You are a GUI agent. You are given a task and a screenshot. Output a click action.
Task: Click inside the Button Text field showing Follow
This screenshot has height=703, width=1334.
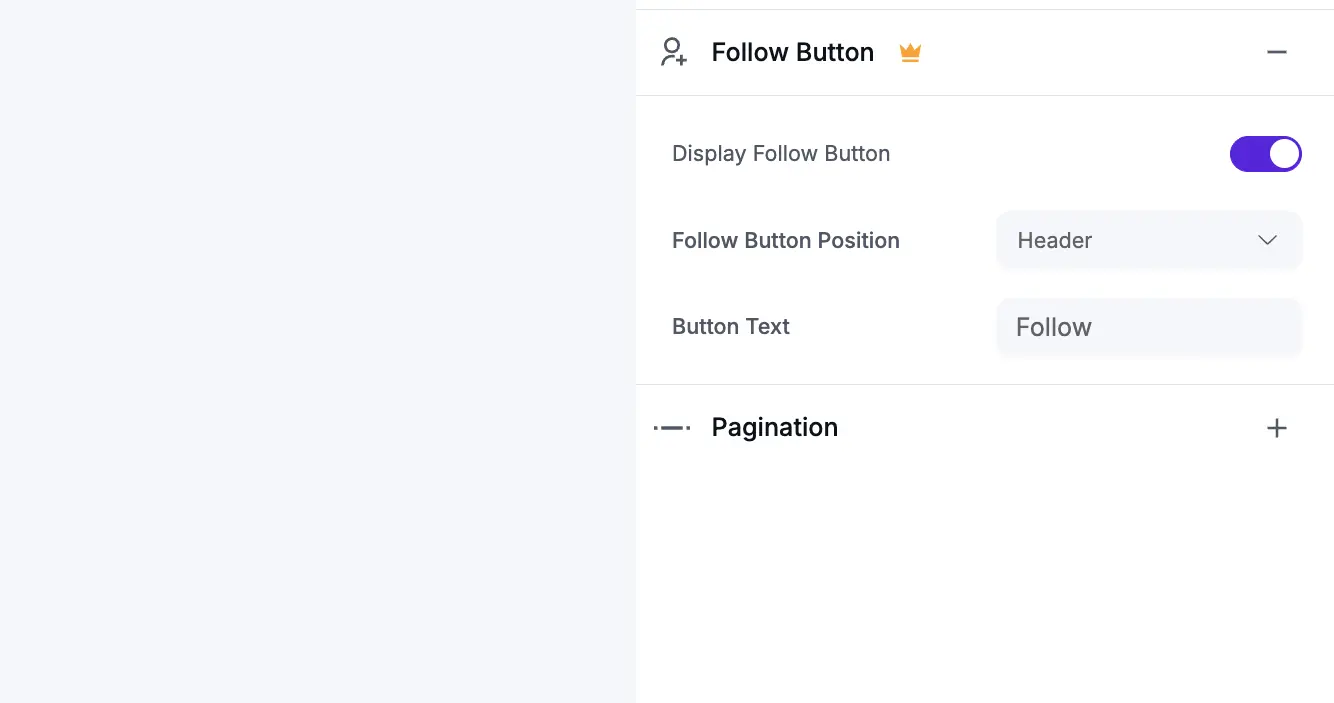tap(1148, 327)
